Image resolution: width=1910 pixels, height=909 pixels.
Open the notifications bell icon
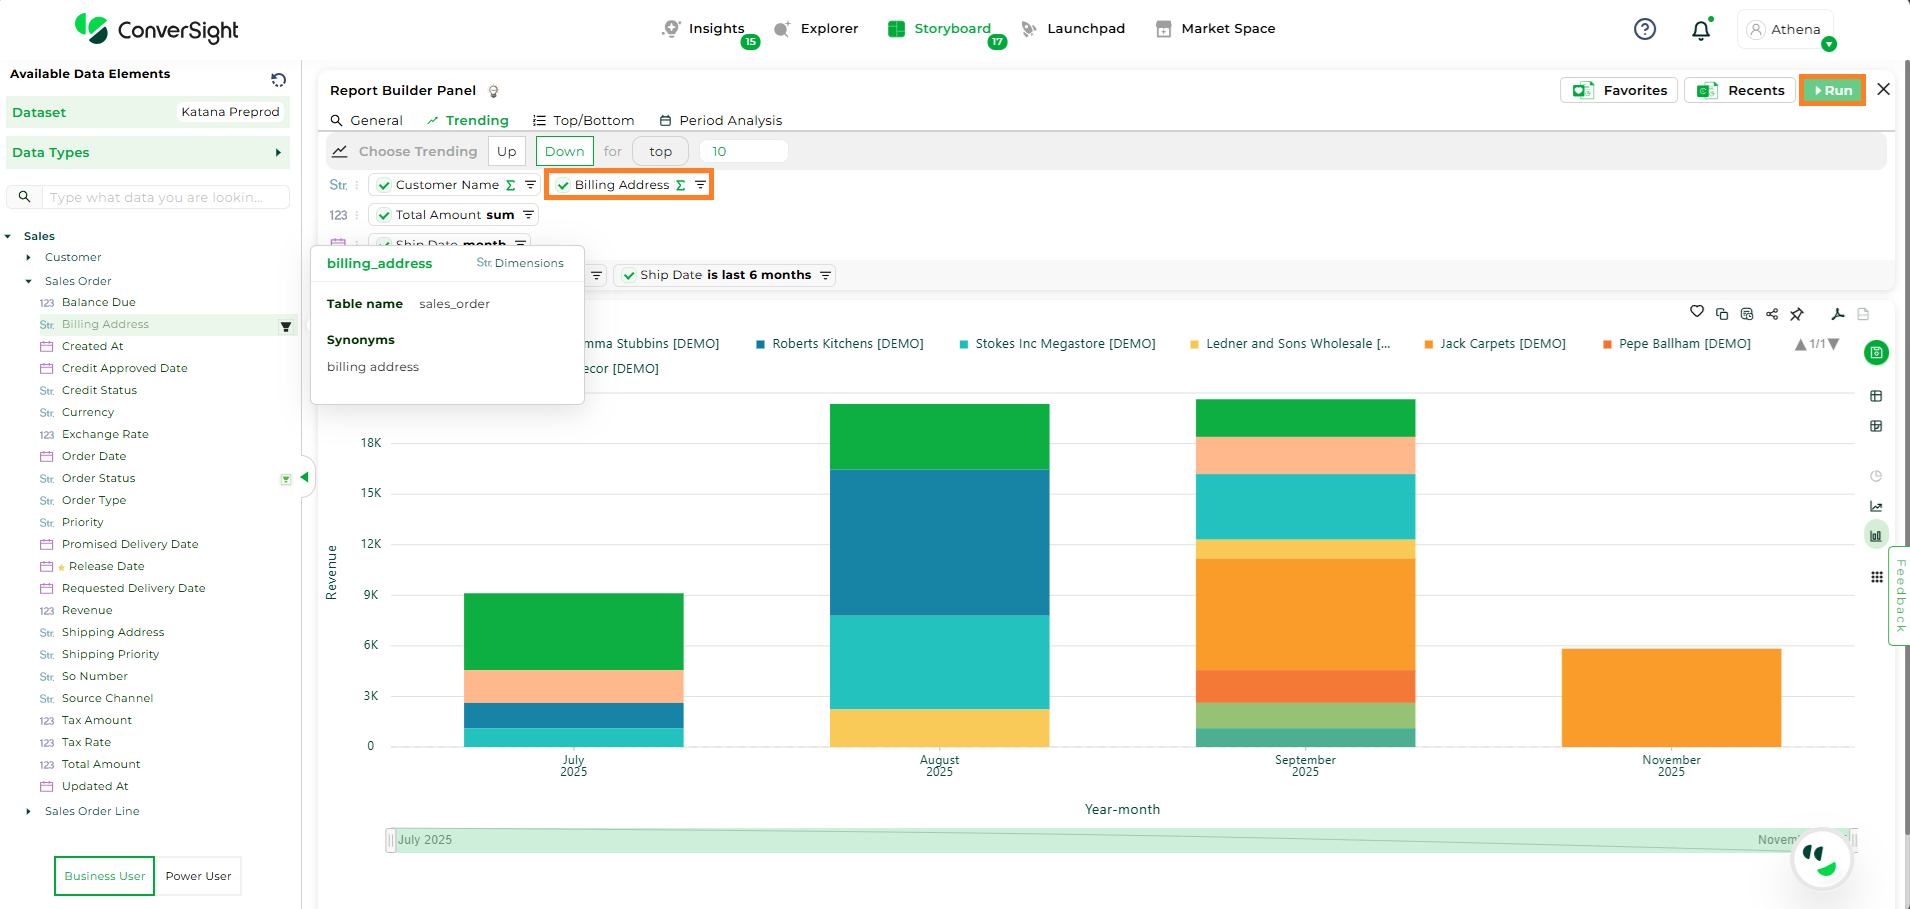pos(1701,30)
